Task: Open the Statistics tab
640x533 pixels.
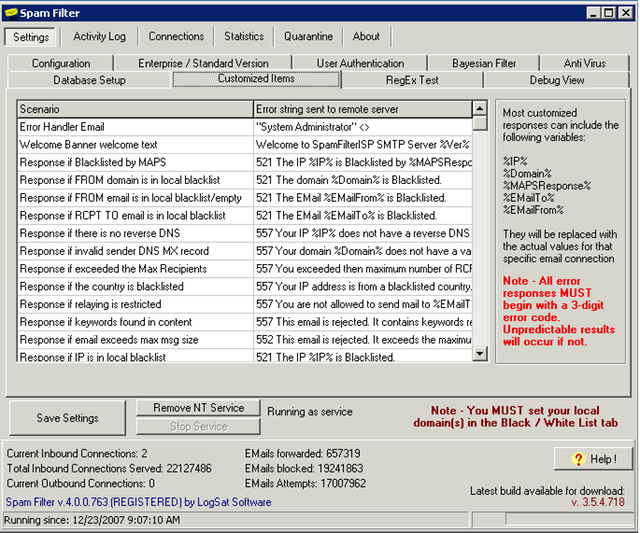Action: tap(244, 37)
